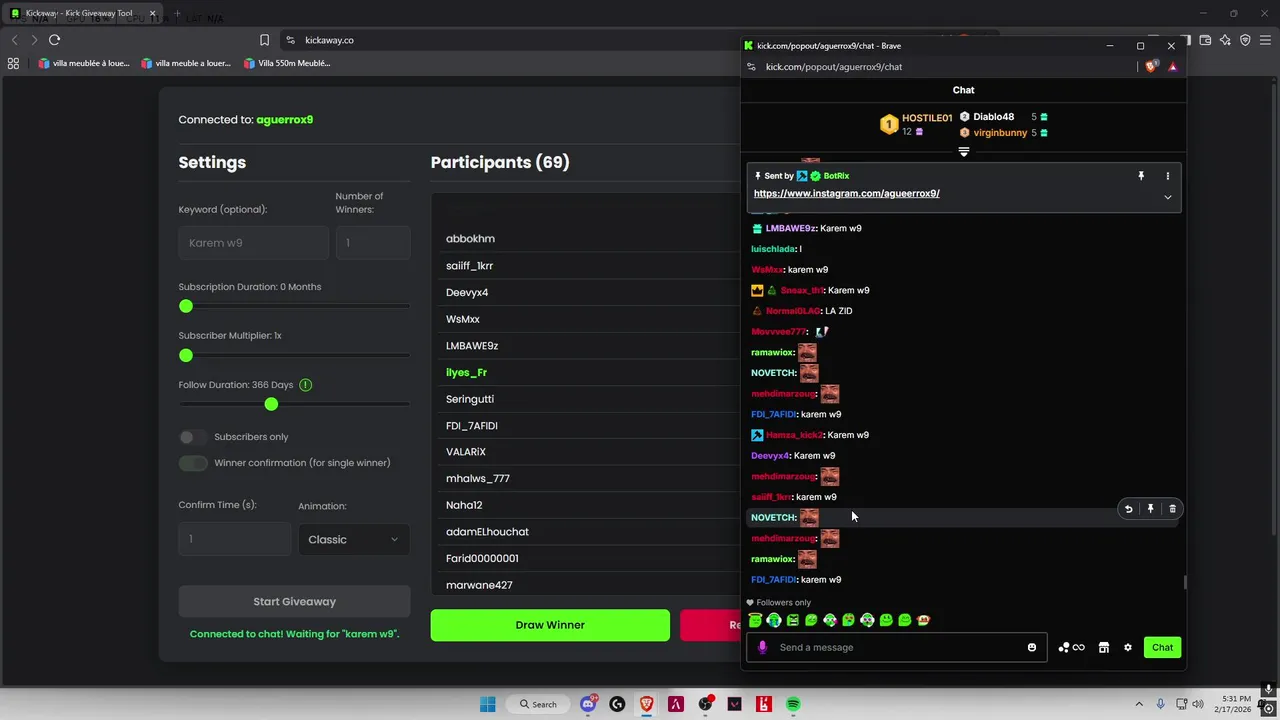Open the volume control in system tray
This screenshot has width=1280, height=720.
click(1198, 704)
